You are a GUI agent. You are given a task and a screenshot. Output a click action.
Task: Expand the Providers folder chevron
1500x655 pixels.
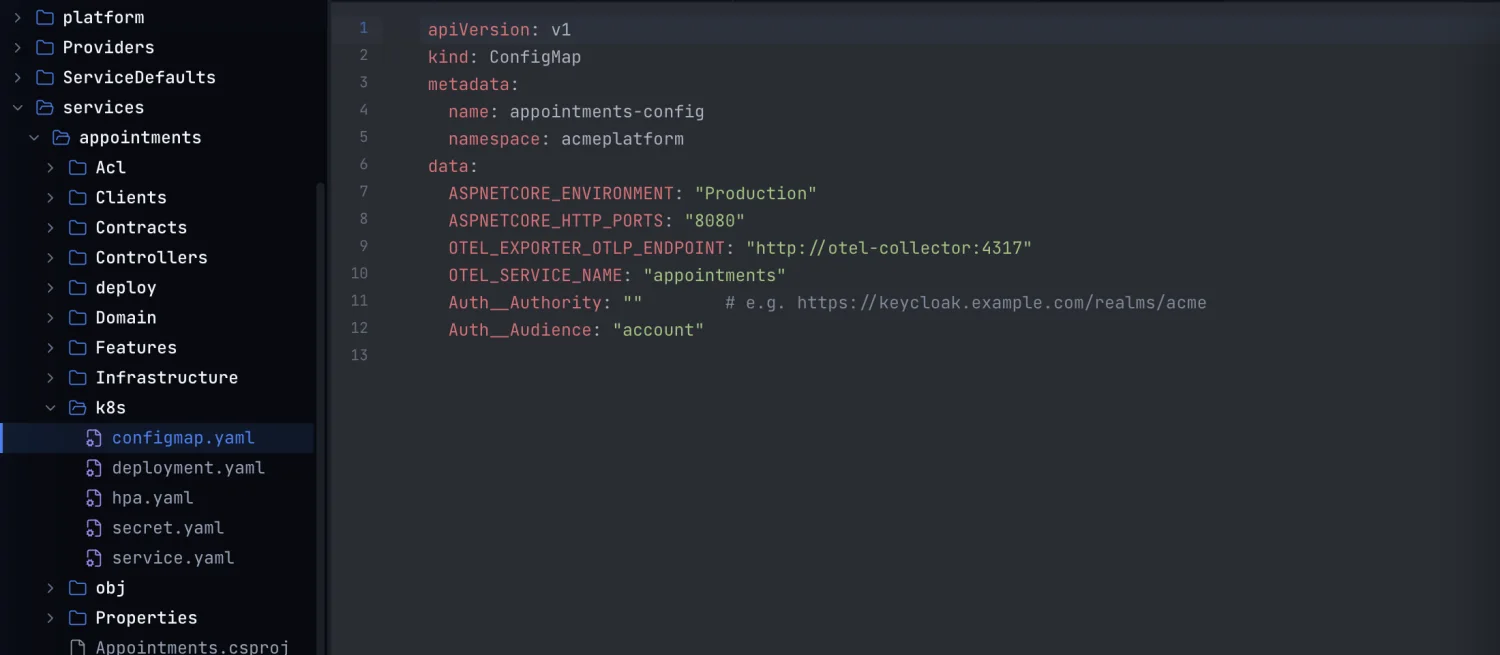pyautogui.click(x=17, y=48)
